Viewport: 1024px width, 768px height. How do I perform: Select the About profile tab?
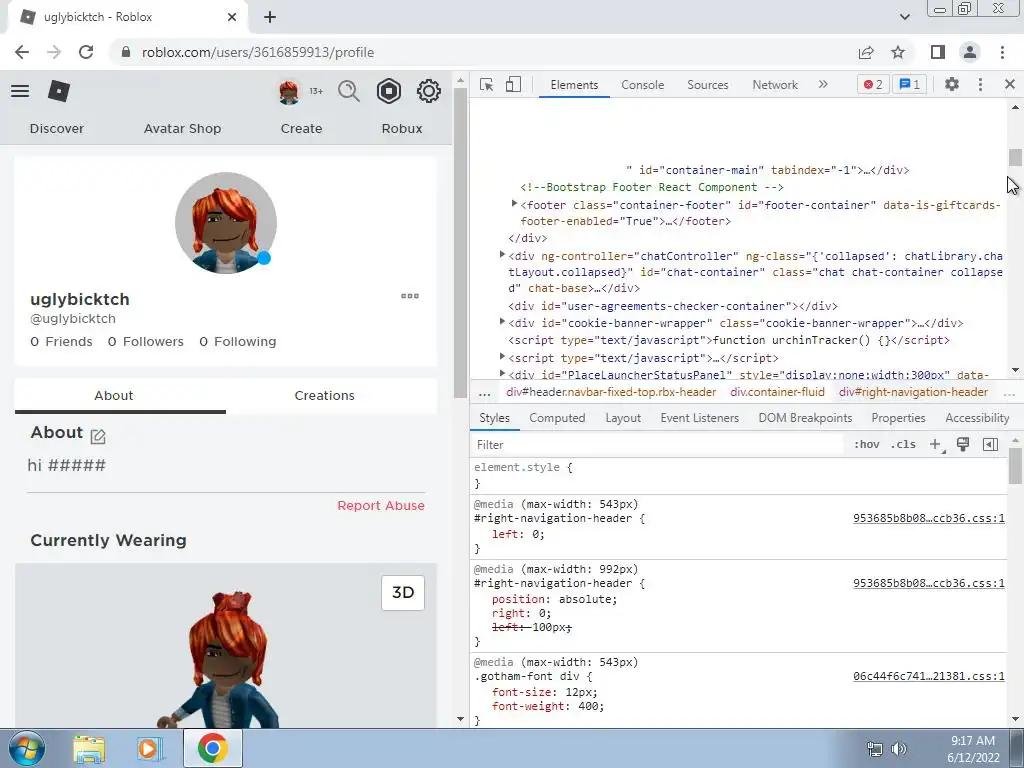tap(114, 396)
